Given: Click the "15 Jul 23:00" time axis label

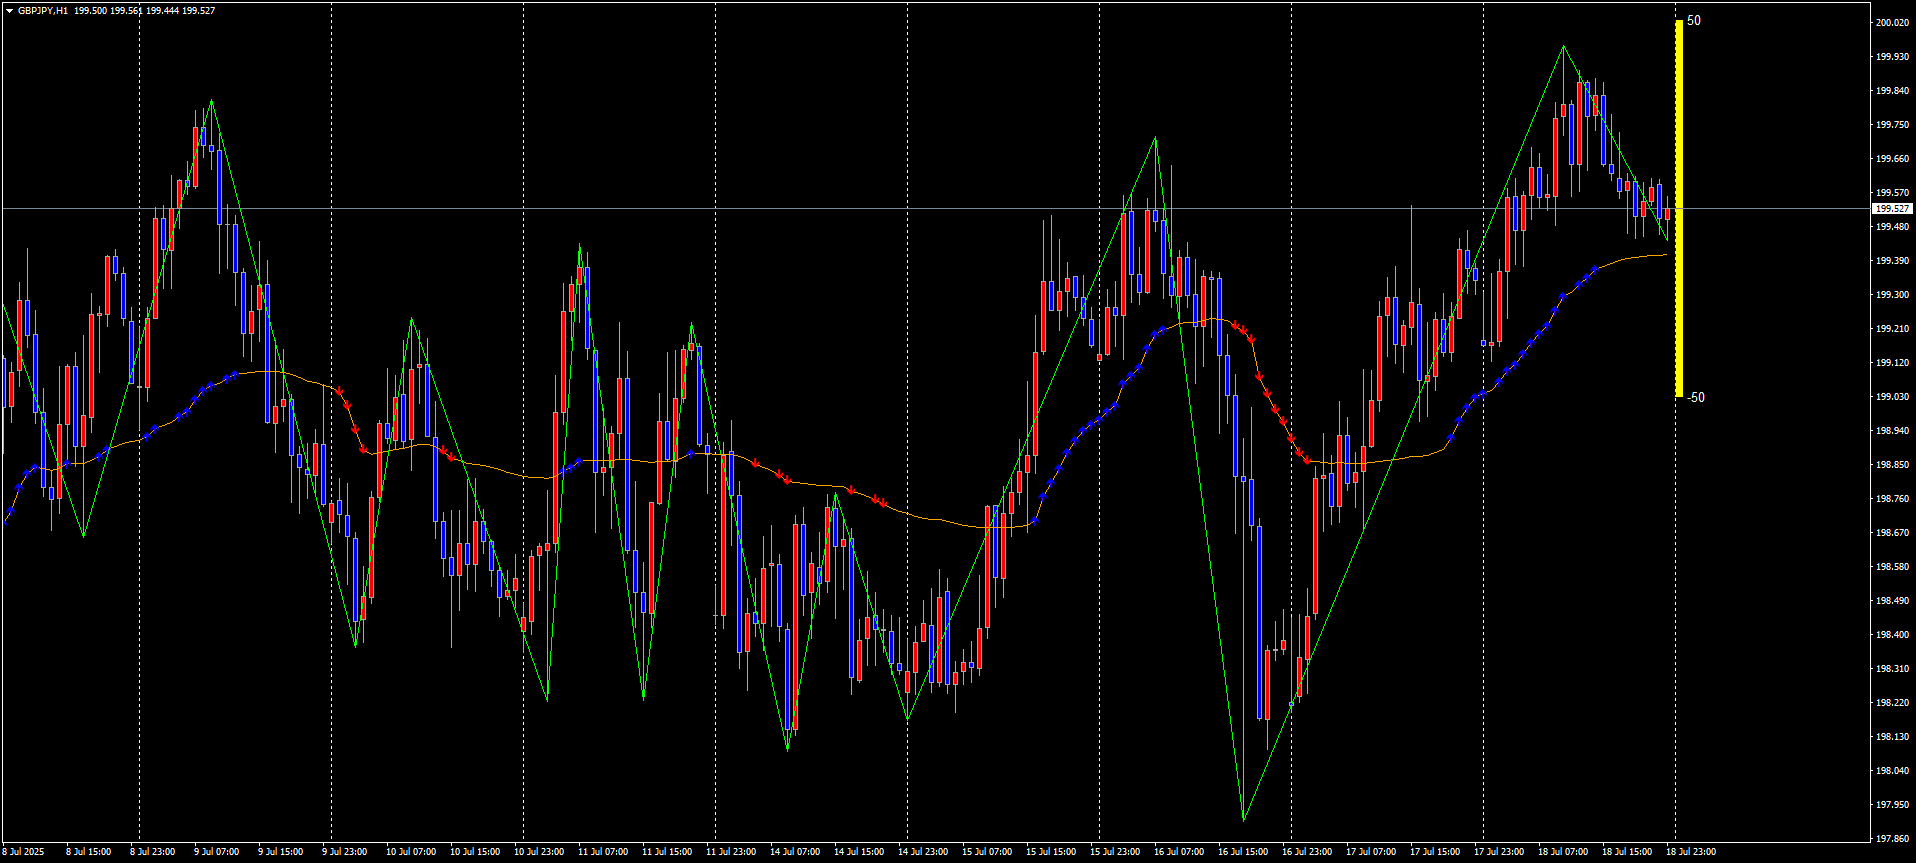Looking at the screenshot, I should point(1115,852).
